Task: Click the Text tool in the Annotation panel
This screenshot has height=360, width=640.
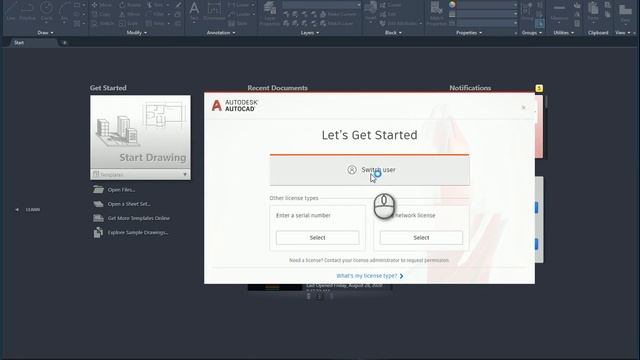Action: [x=194, y=11]
